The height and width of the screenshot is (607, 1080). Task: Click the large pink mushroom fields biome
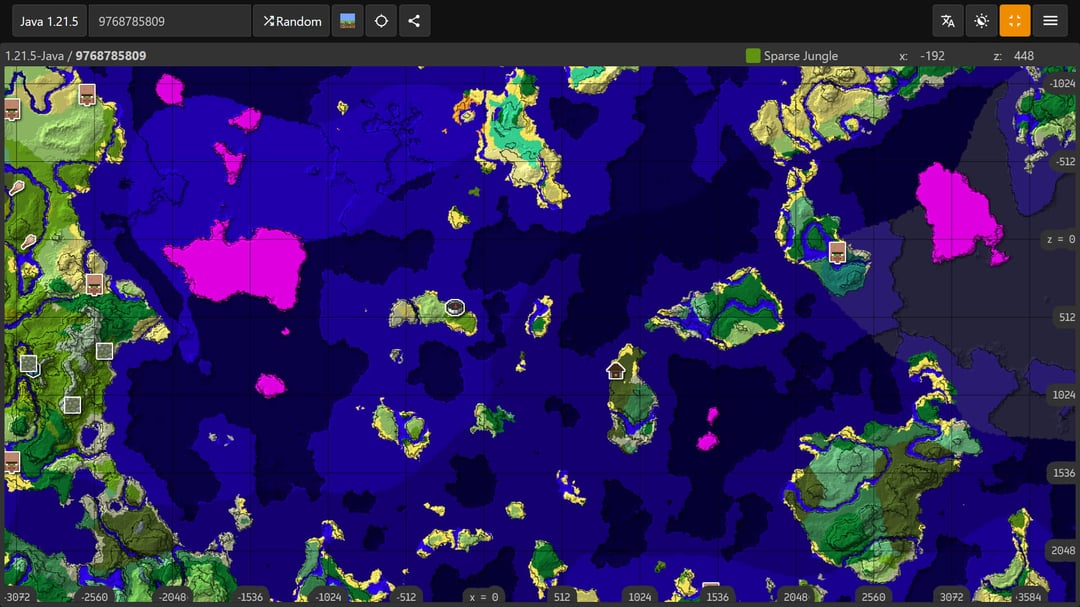click(x=240, y=264)
